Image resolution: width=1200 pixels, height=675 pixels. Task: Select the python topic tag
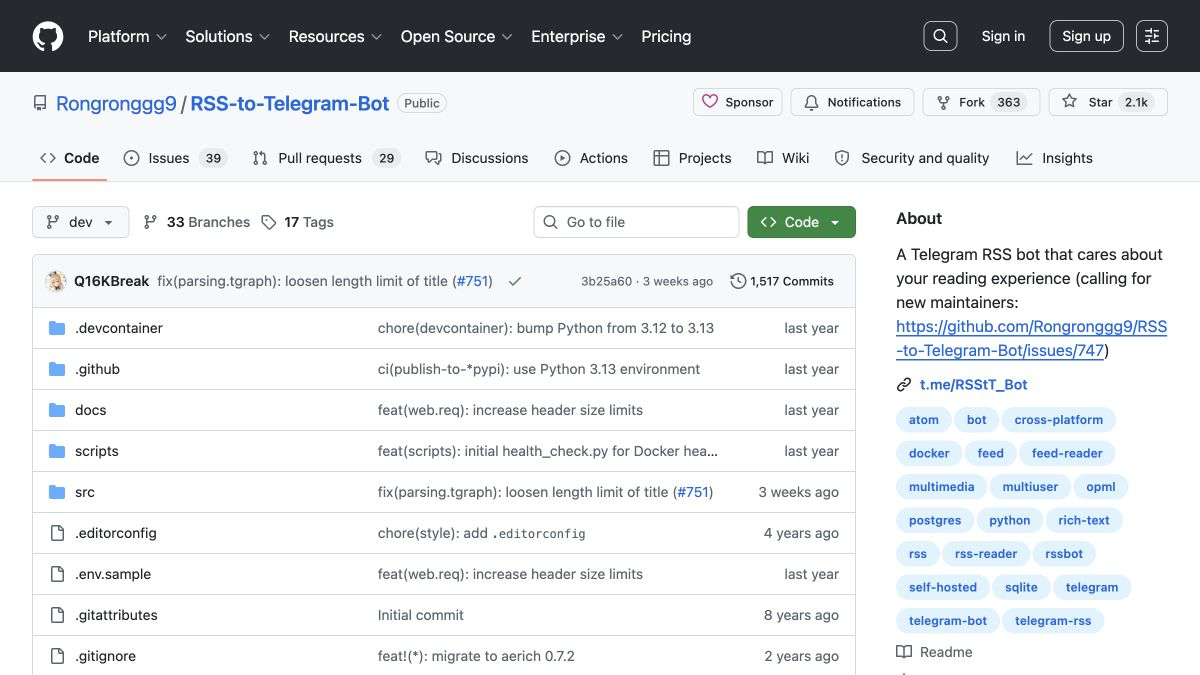(1009, 520)
